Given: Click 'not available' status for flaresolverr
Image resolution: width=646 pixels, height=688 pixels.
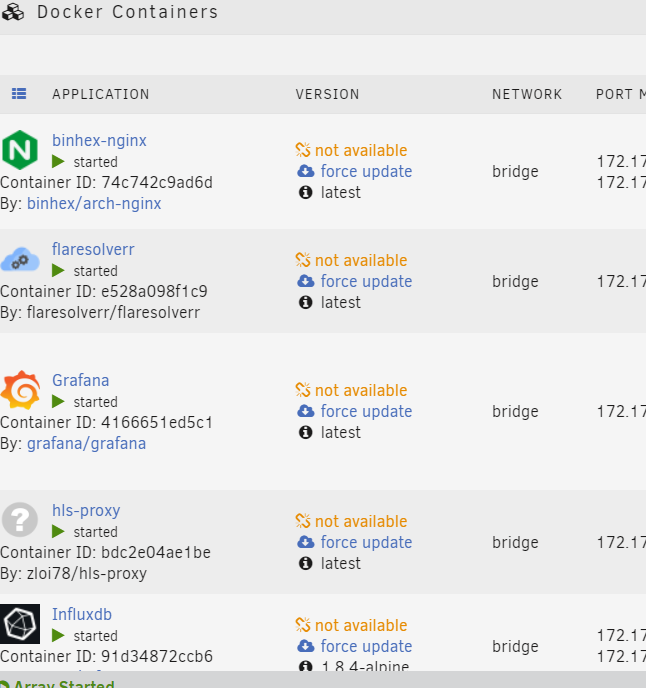Looking at the screenshot, I should point(361,260).
